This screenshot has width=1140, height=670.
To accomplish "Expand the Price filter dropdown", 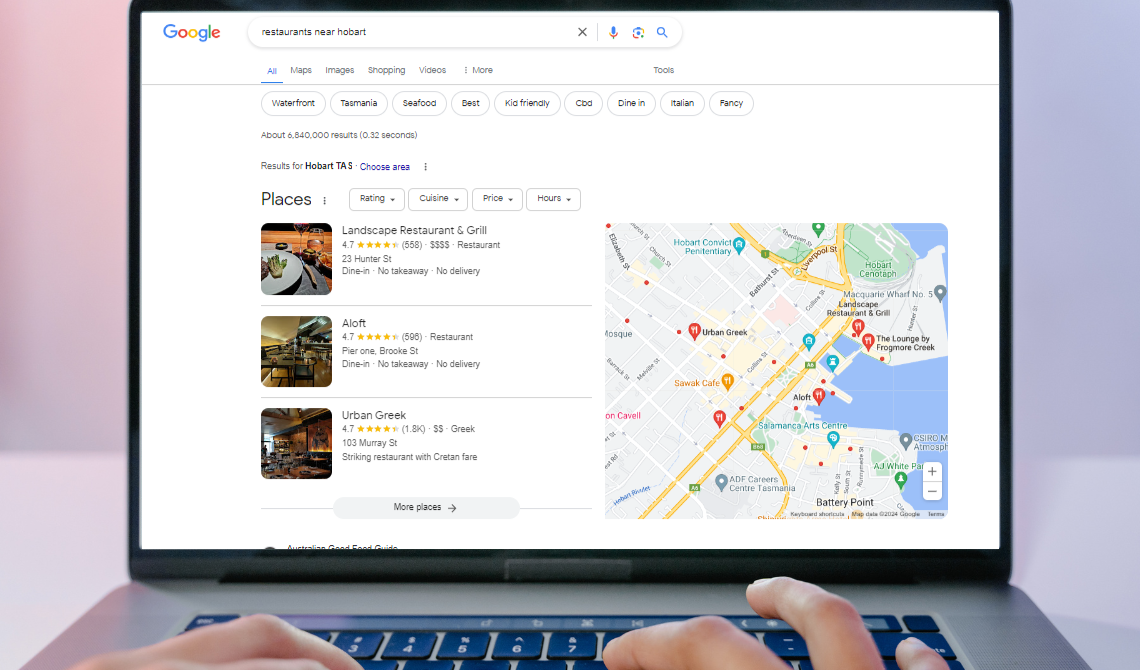I will point(497,199).
